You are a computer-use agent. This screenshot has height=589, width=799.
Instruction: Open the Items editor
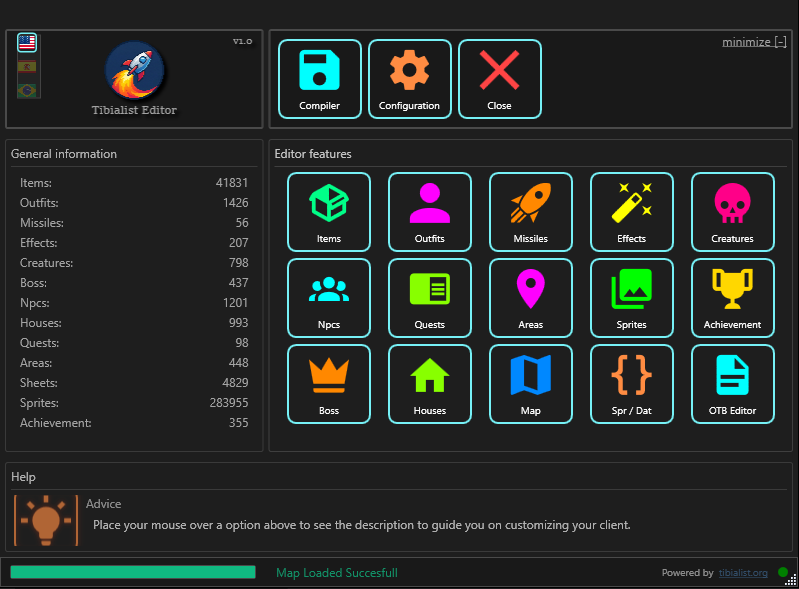pos(329,212)
